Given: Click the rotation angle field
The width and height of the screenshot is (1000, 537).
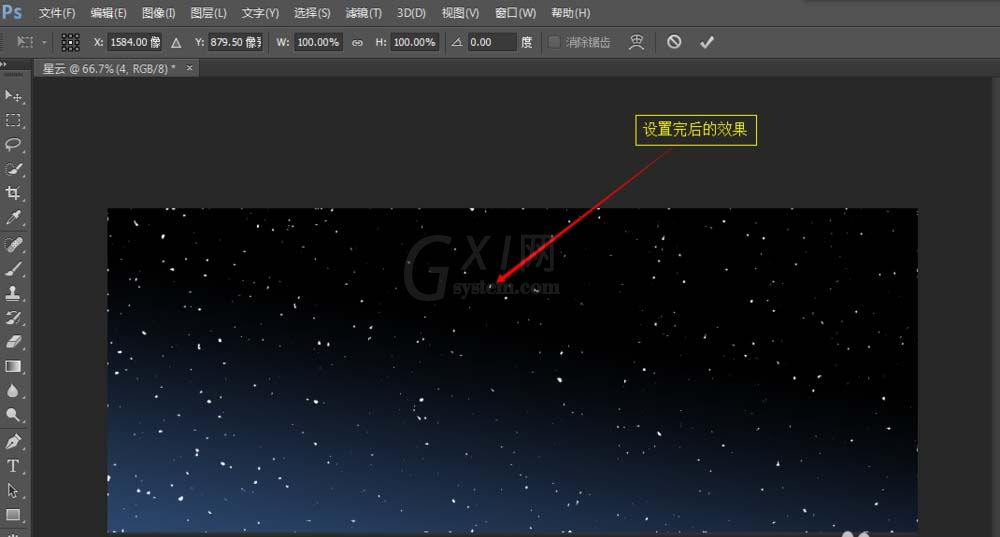Looking at the screenshot, I should click(491, 42).
